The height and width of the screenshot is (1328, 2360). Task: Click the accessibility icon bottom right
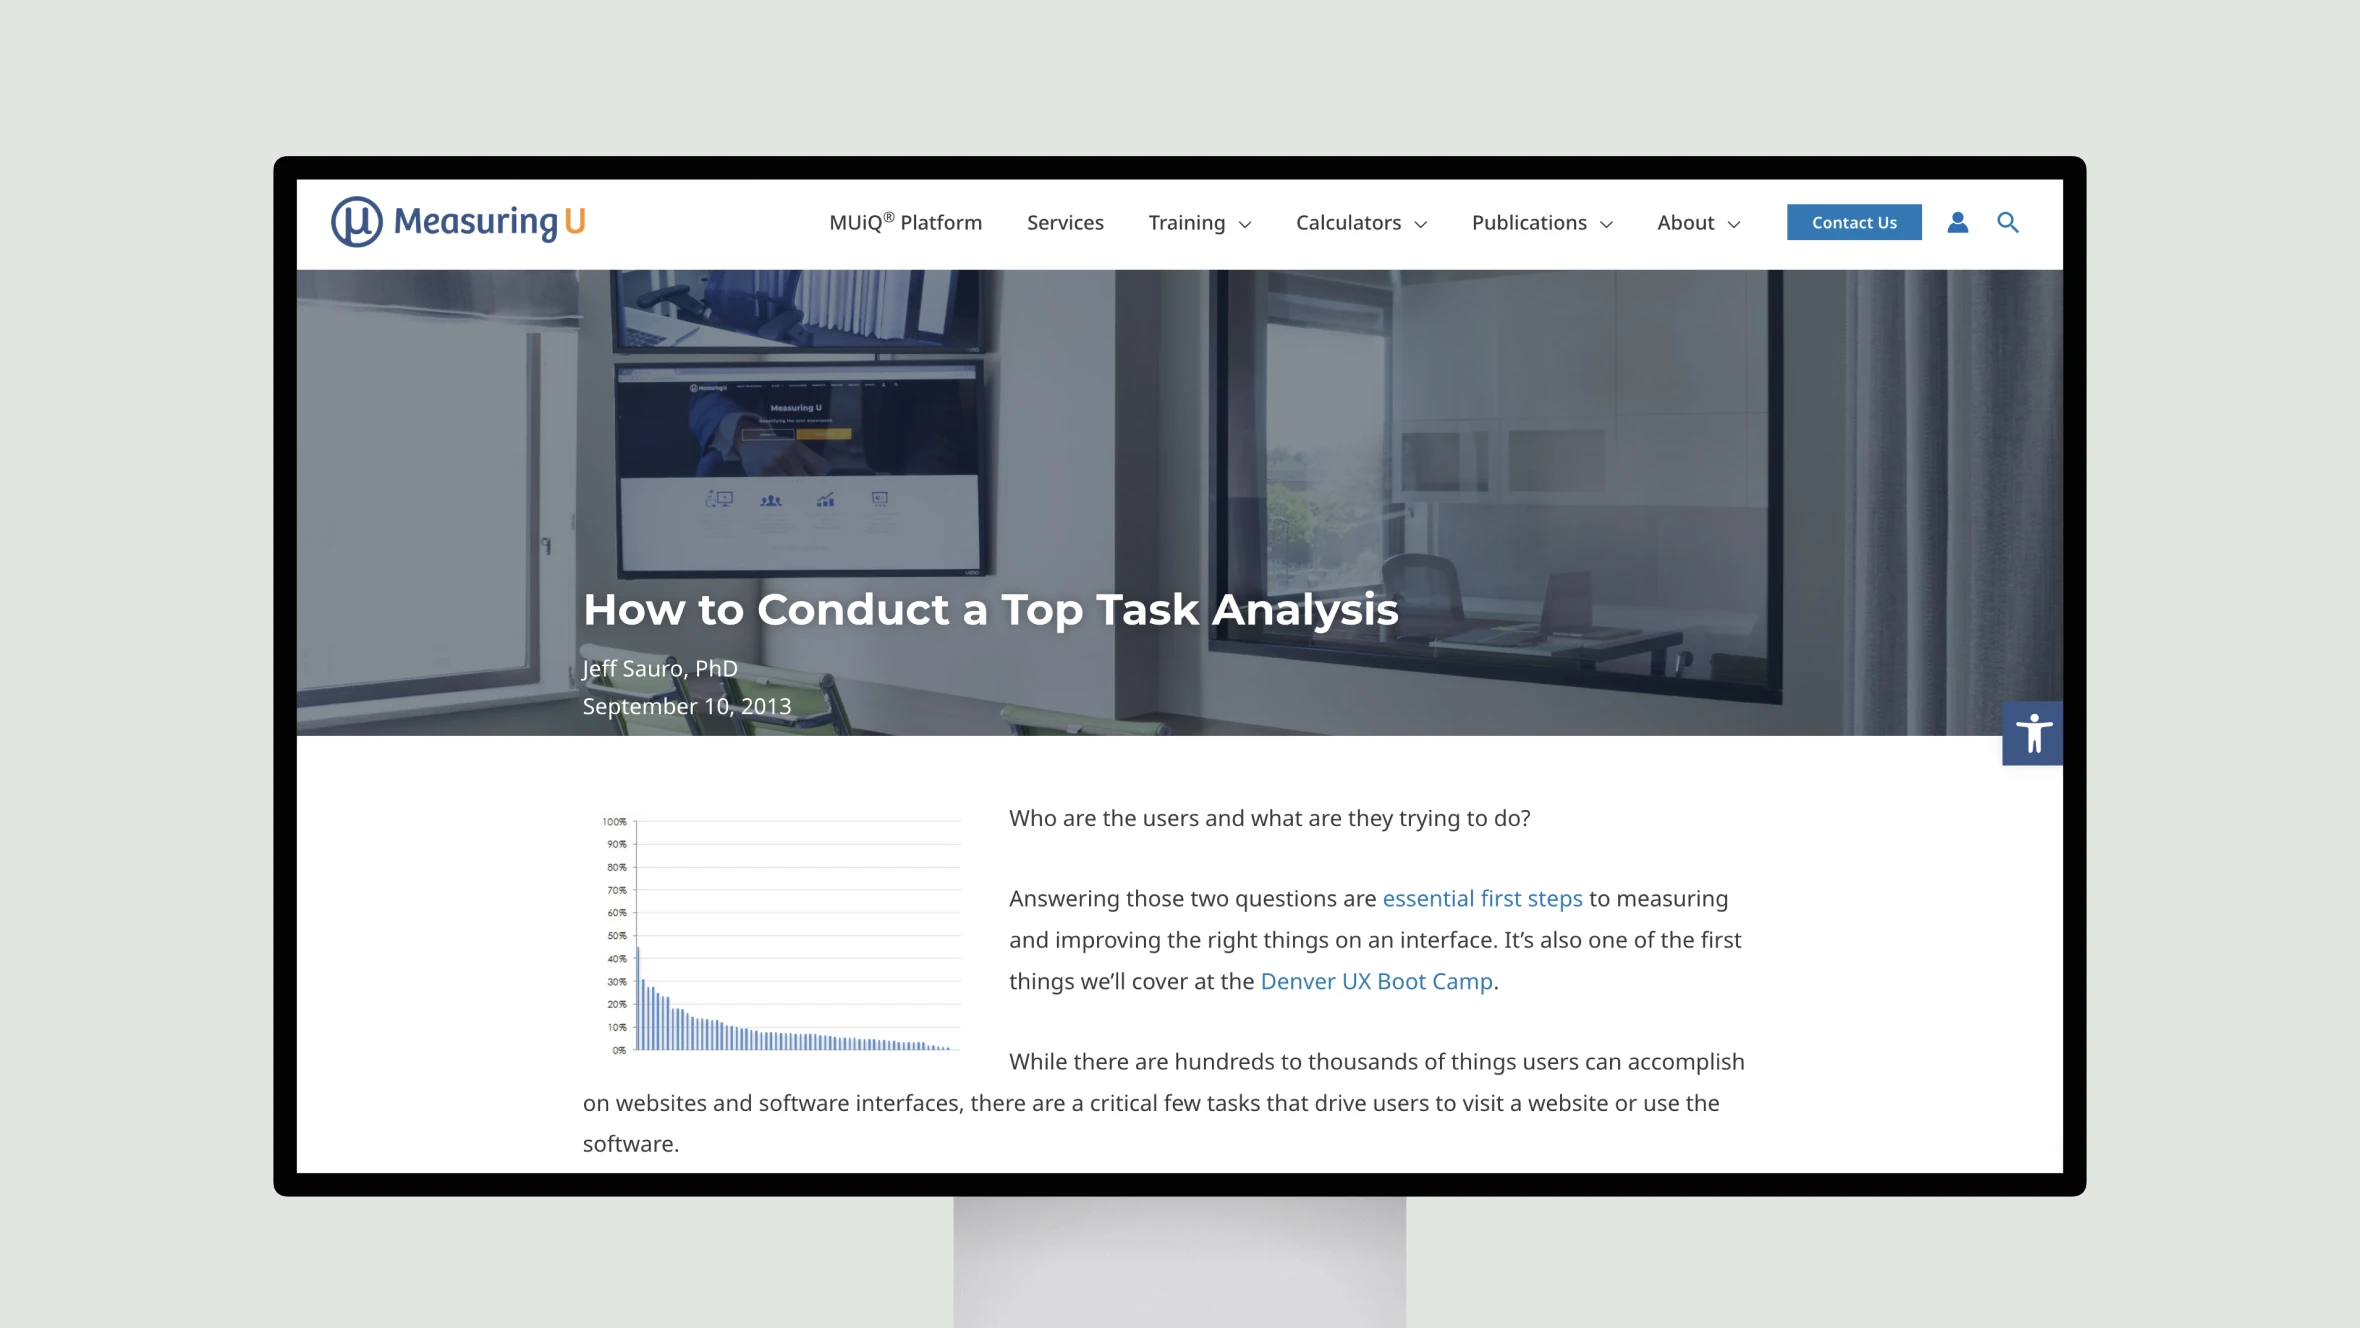2033,733
